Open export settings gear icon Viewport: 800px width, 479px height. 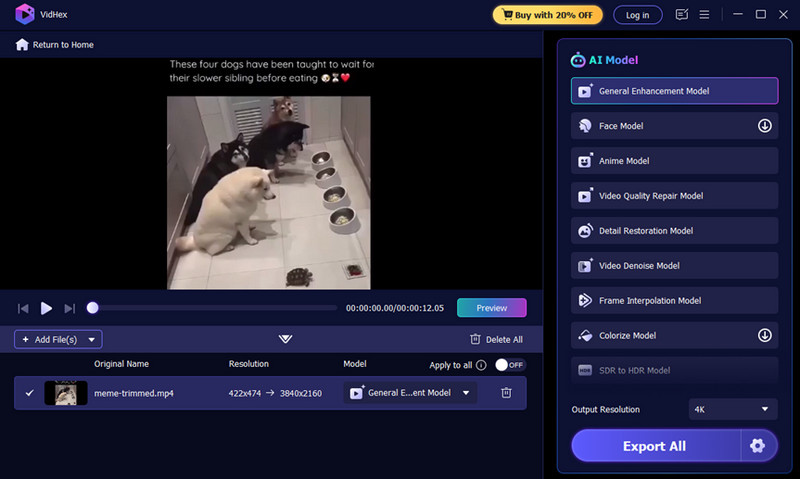click(757, 445)
